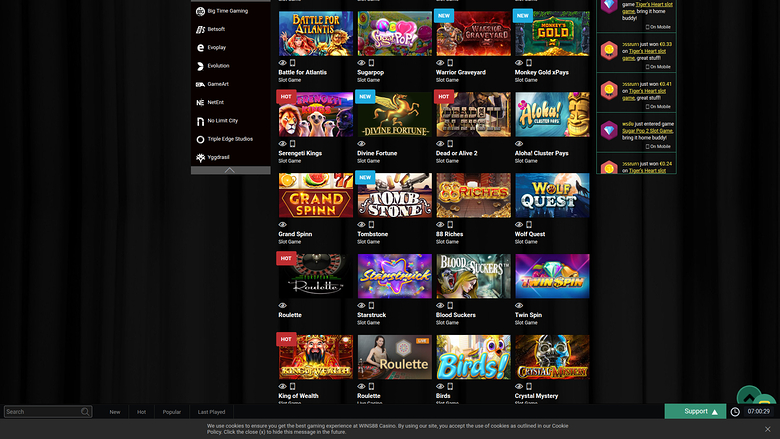Select the Betsoft provider icon
Image resolution: width=780 pixels, height=439 pixels.
200,29
